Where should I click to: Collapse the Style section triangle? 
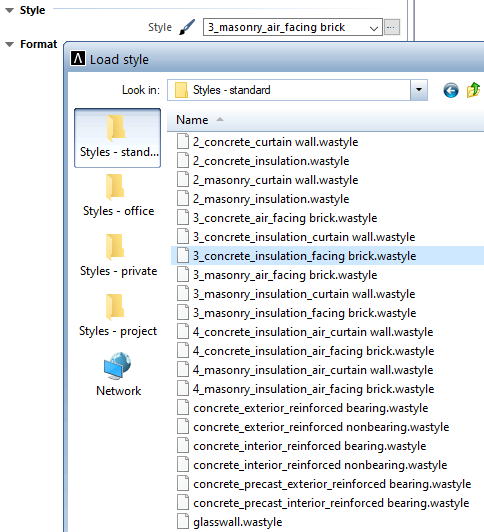[9, 11]
